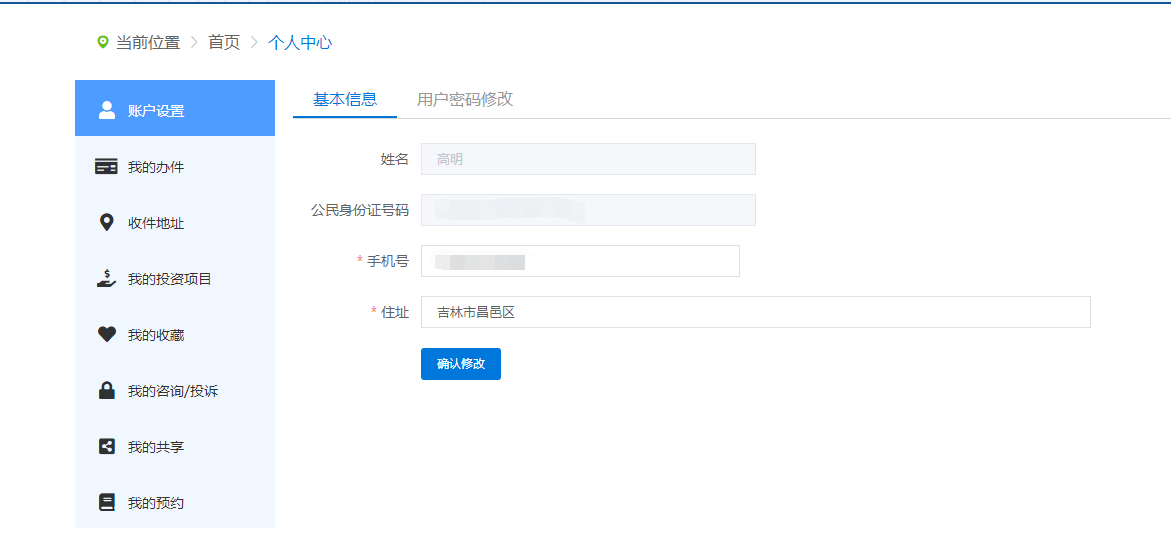The width and height of the screenshot is (1171, 556).
Task: Go to 首页 via the breadcrumb
Action: 224,42
